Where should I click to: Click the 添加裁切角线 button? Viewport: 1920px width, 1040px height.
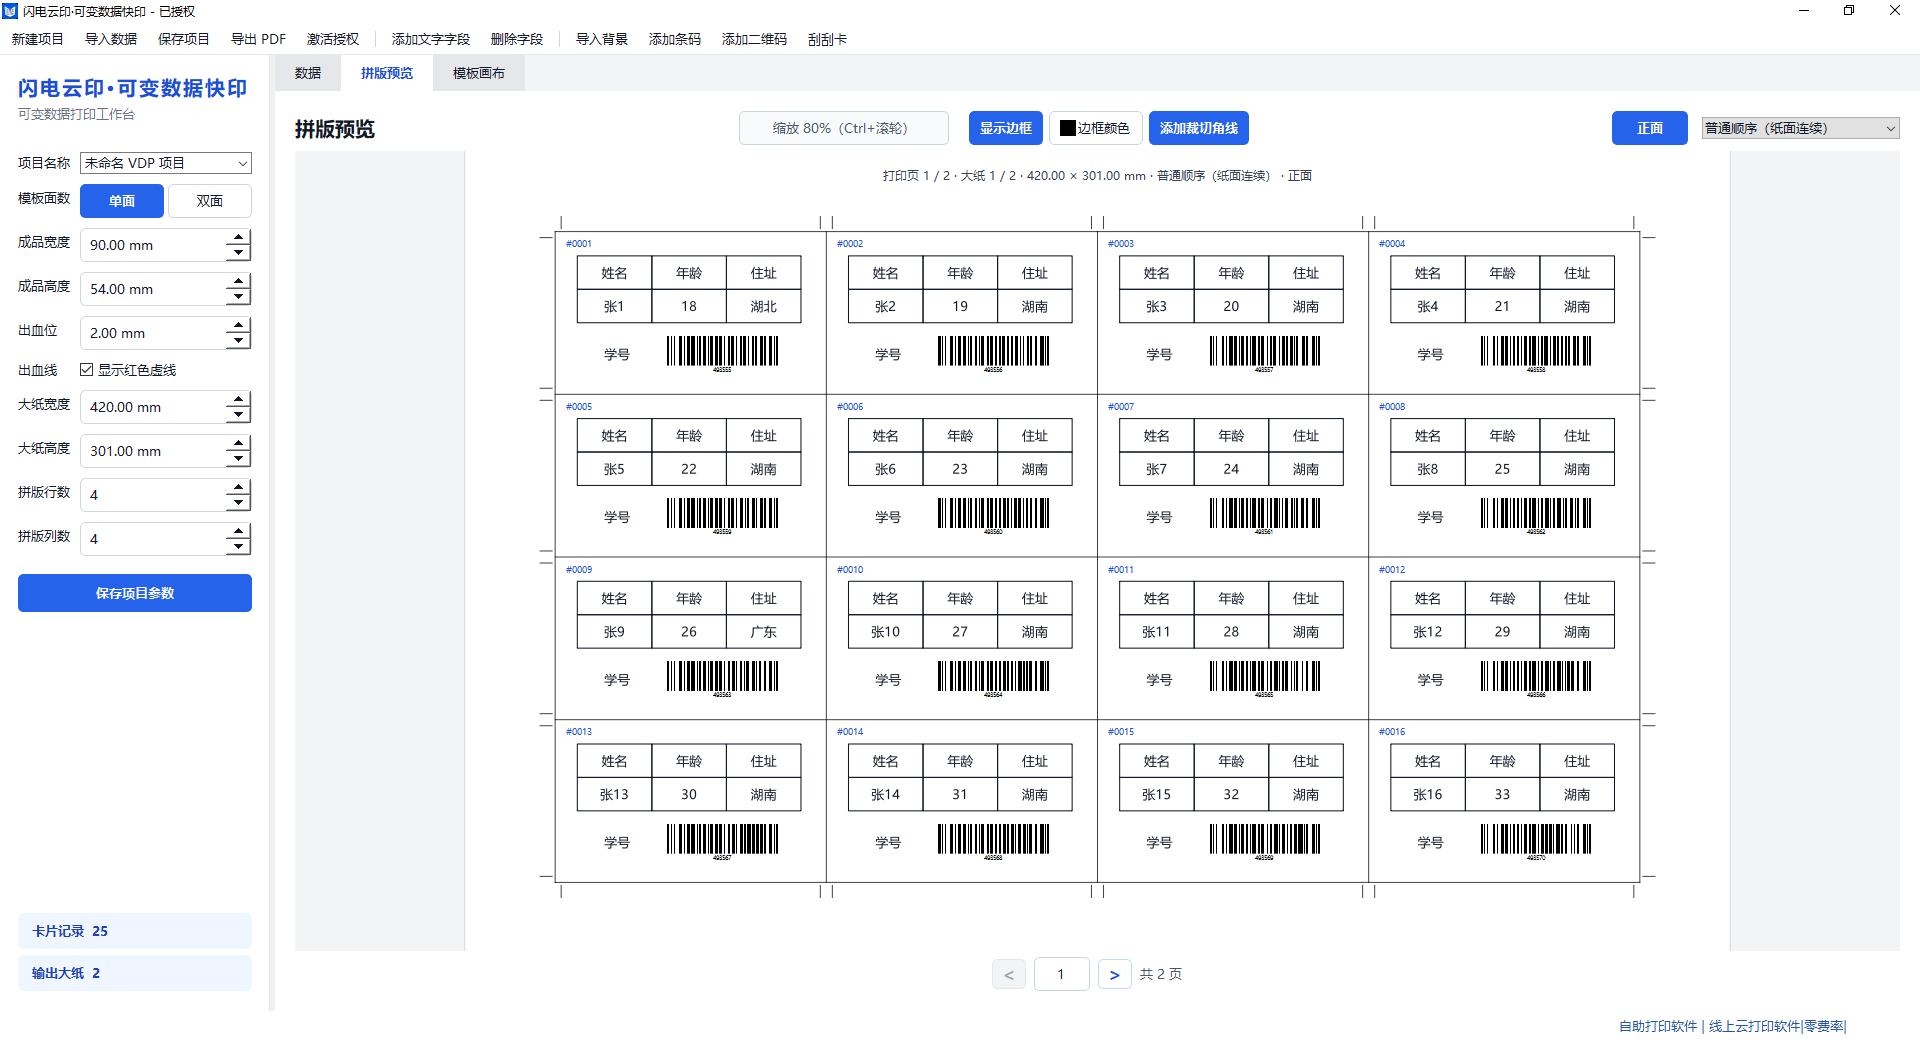click(x=1198, y=128)
